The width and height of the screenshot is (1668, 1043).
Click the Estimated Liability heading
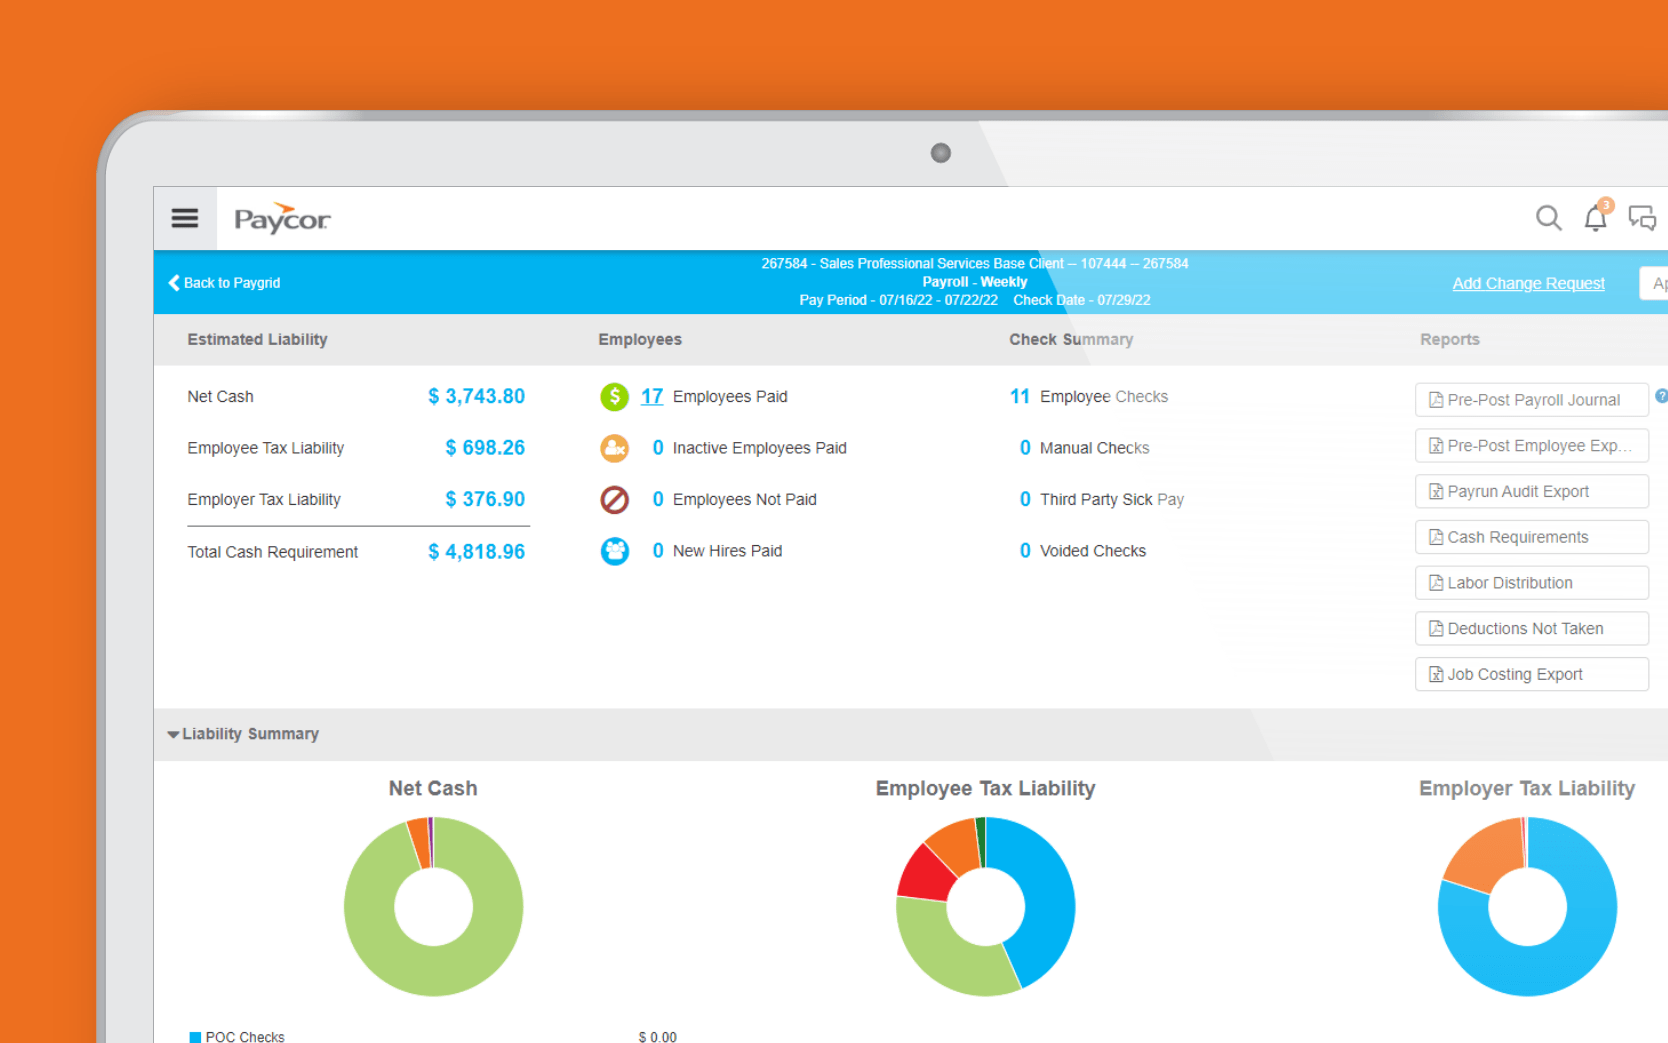[257, 340]
